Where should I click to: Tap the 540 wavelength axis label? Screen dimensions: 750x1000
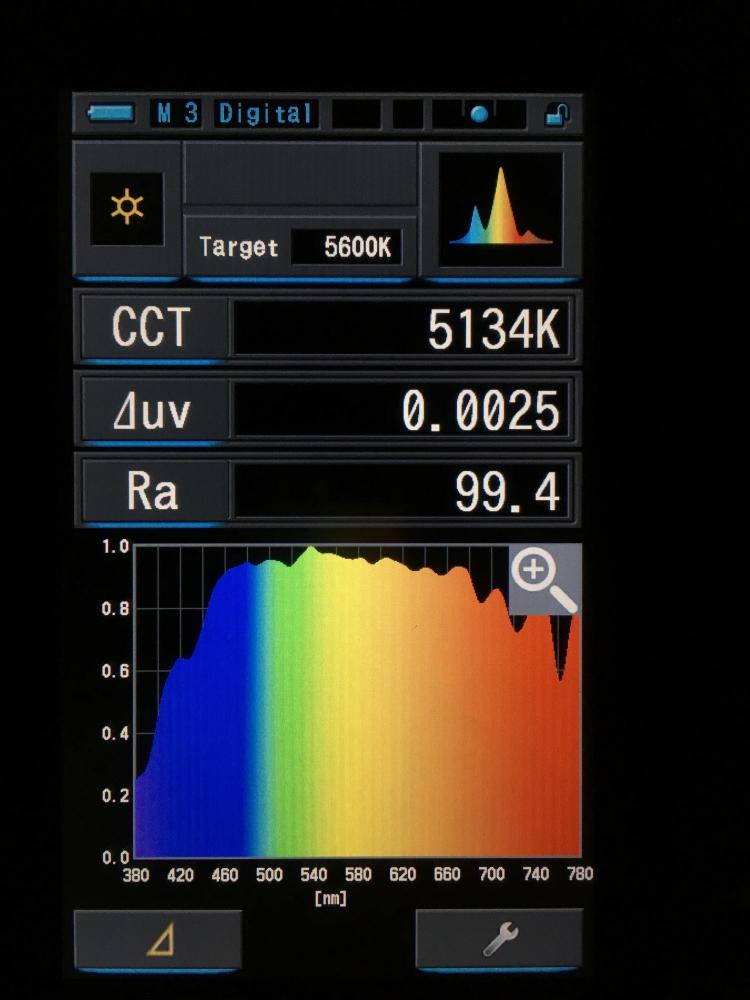tap(314, 874)
